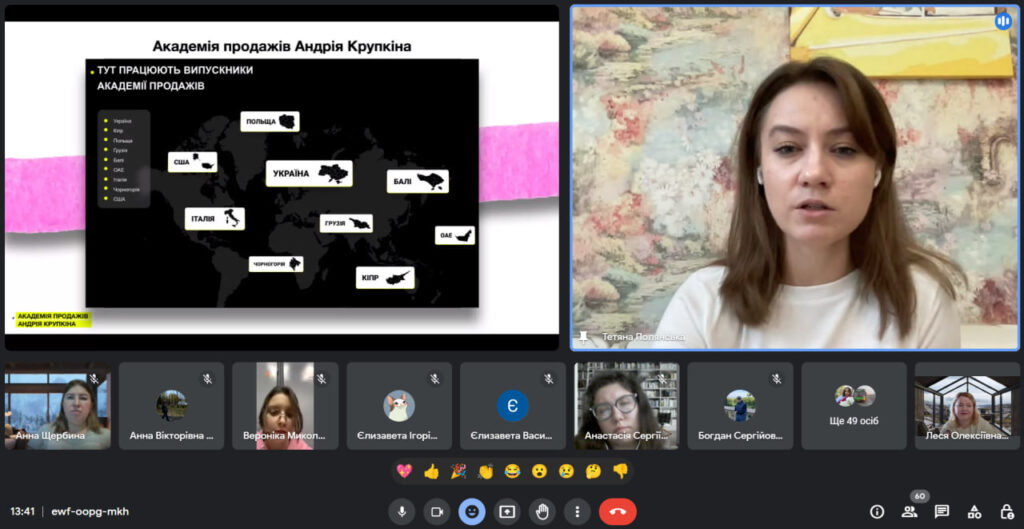Viewport: 1024px width, 529px height.
Task: Toggle the raise hand button
Action: point(542,511)
